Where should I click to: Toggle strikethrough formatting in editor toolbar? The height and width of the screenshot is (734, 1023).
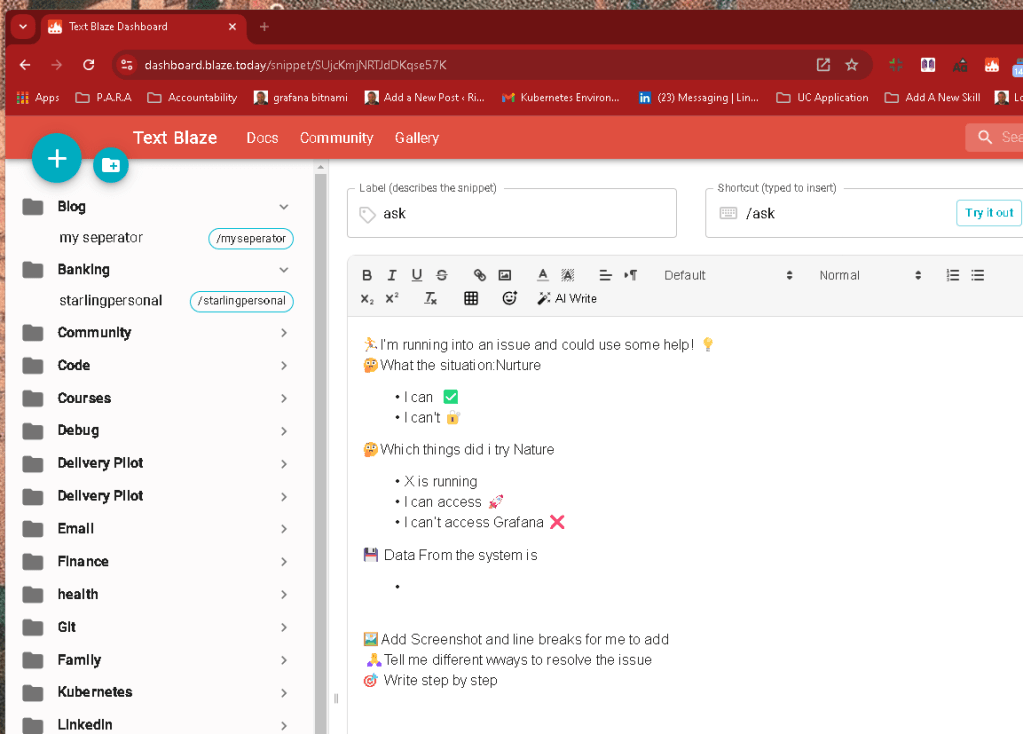tap(442, 275)
